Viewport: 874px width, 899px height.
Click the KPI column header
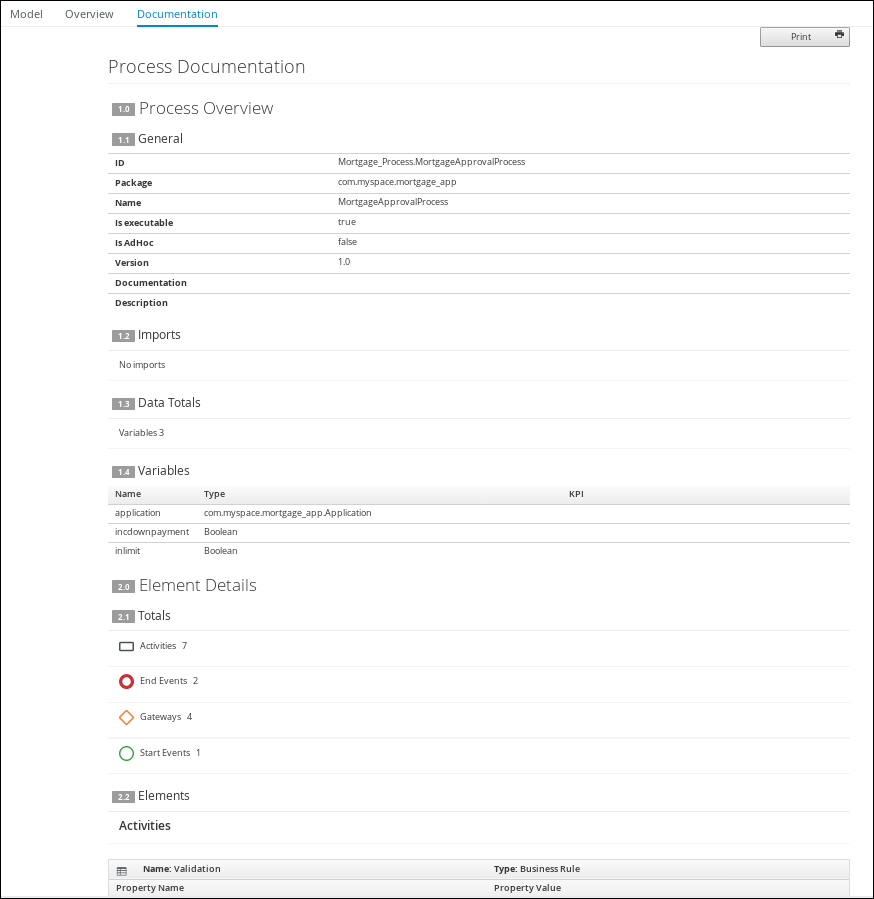(x=576, y=494)
